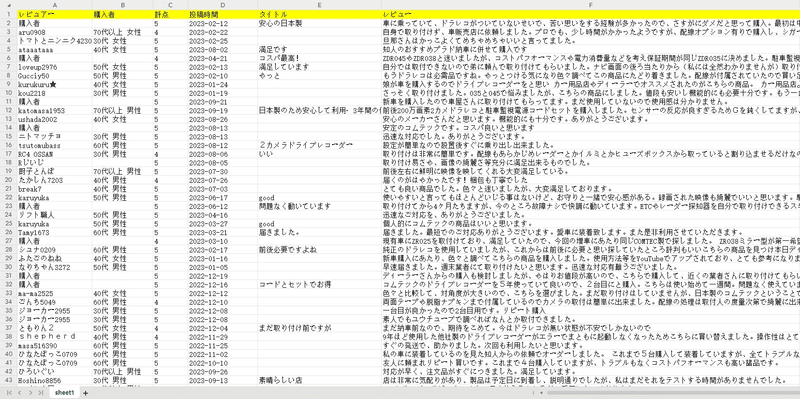Select the cell containing break7
The height and width of the screenshot is (399, 800).
54,189
